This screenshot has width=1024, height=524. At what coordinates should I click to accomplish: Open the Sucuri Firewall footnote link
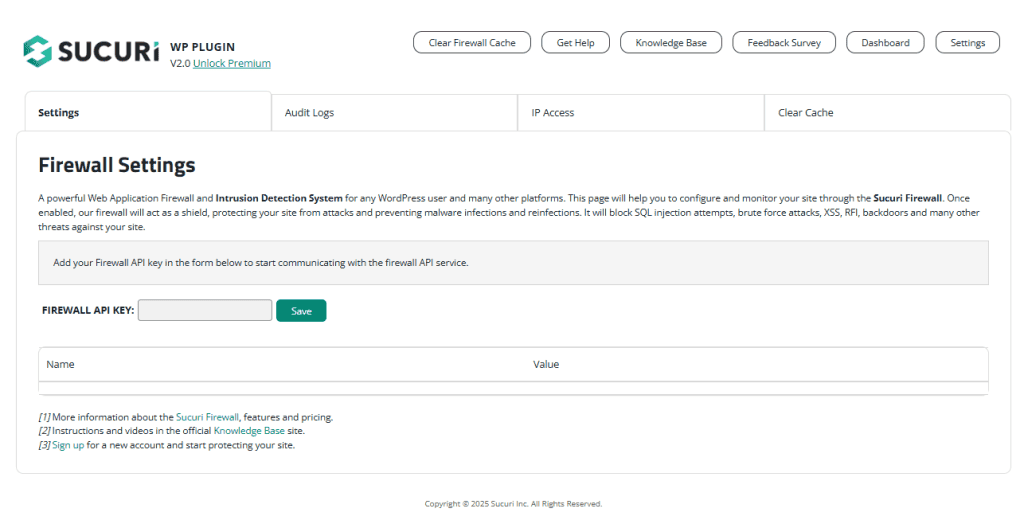207,417
